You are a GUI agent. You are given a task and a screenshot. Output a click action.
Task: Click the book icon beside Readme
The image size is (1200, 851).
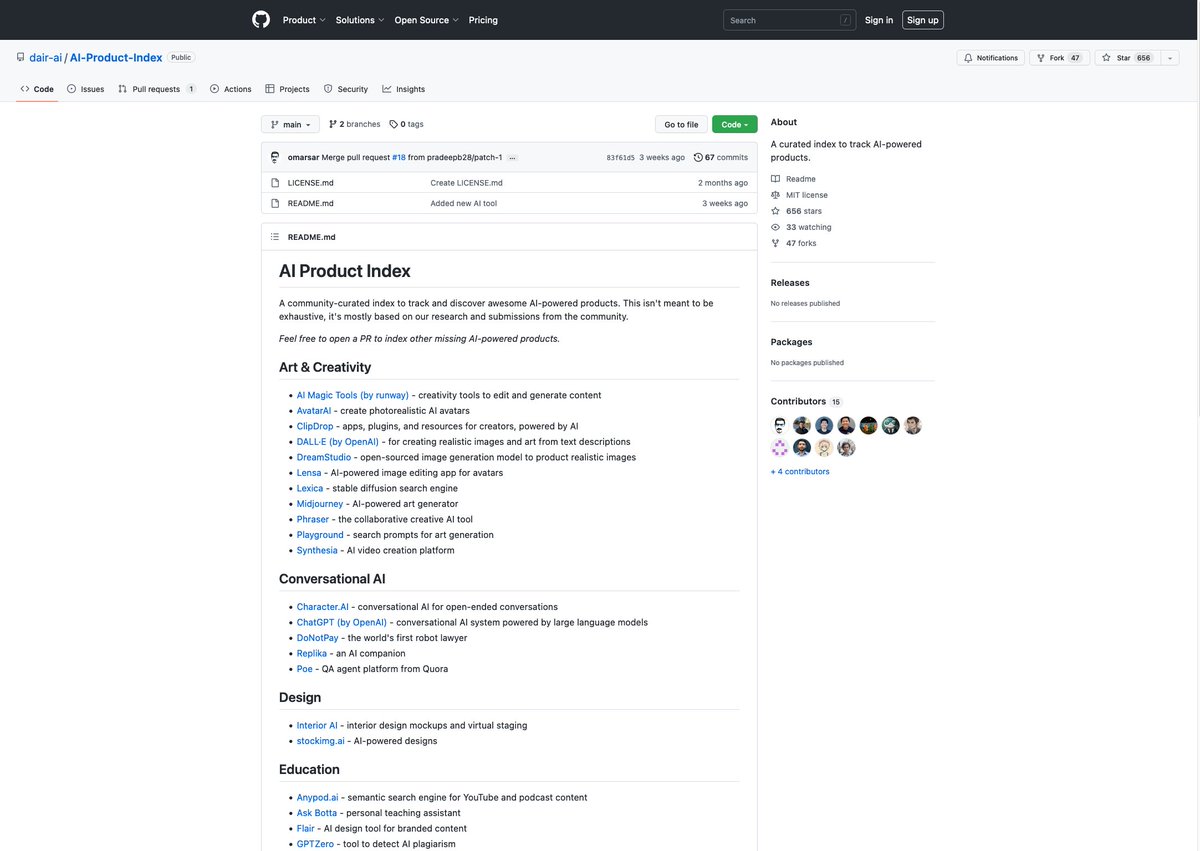[775, 179]
